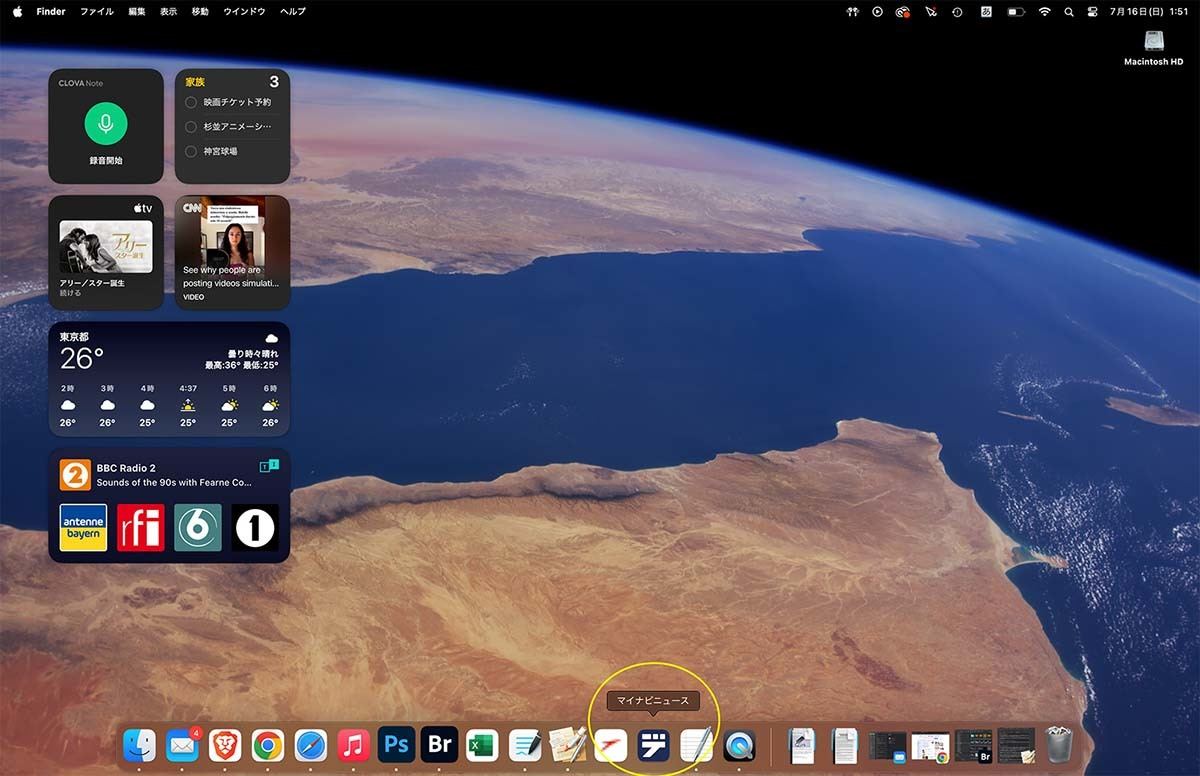
Task: Open the 表示 menu
Action: (x=168, y=12)
